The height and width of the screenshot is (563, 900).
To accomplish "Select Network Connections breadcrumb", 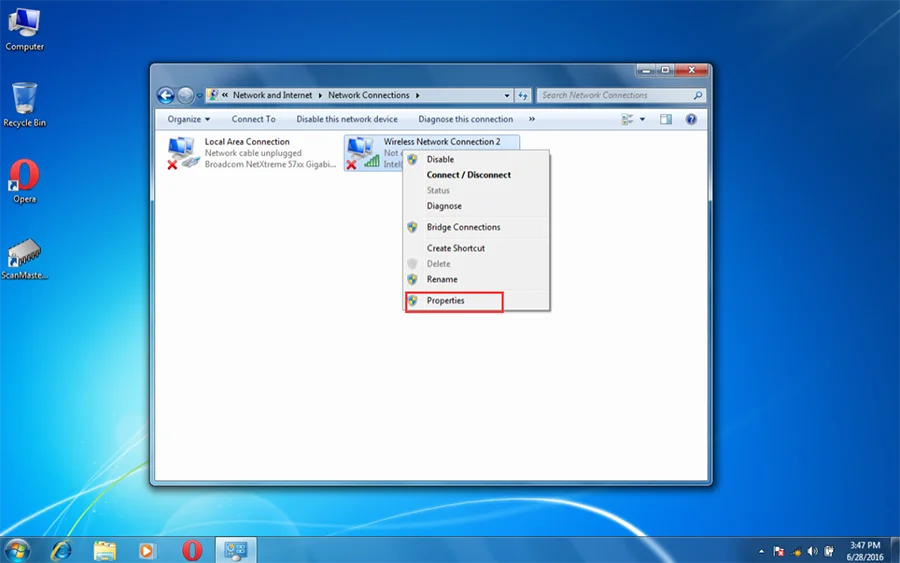I will 368,95.
